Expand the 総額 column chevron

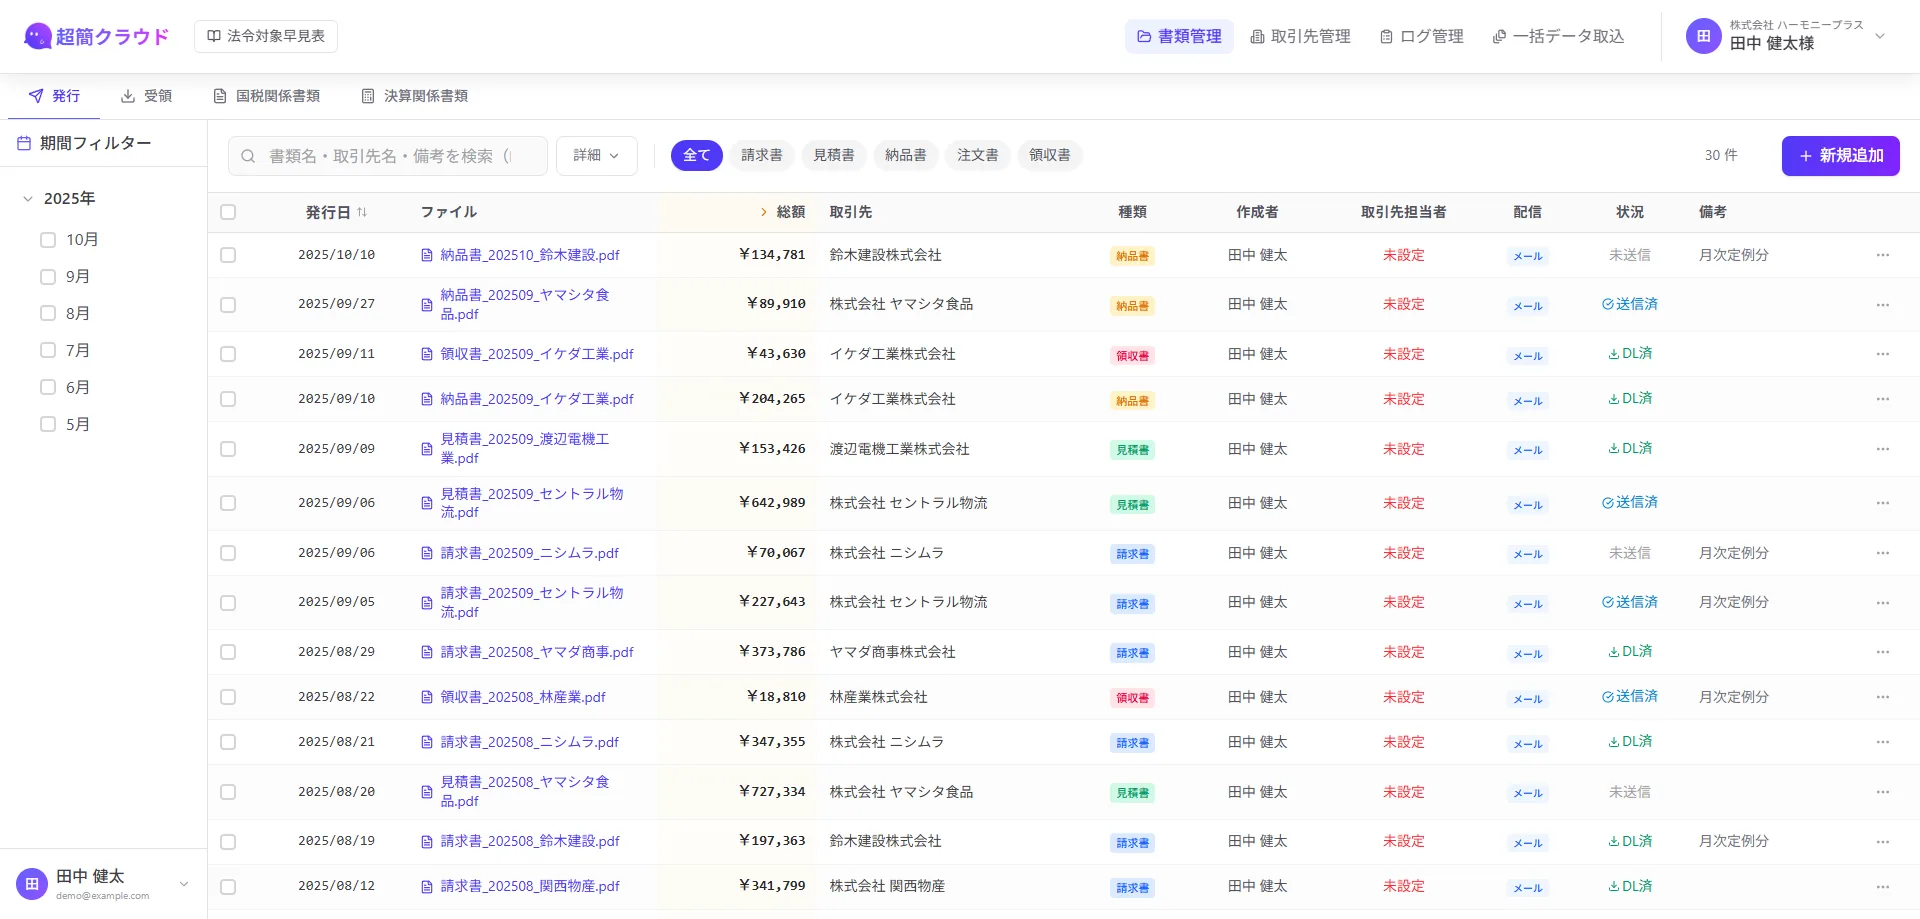[764, 212]
